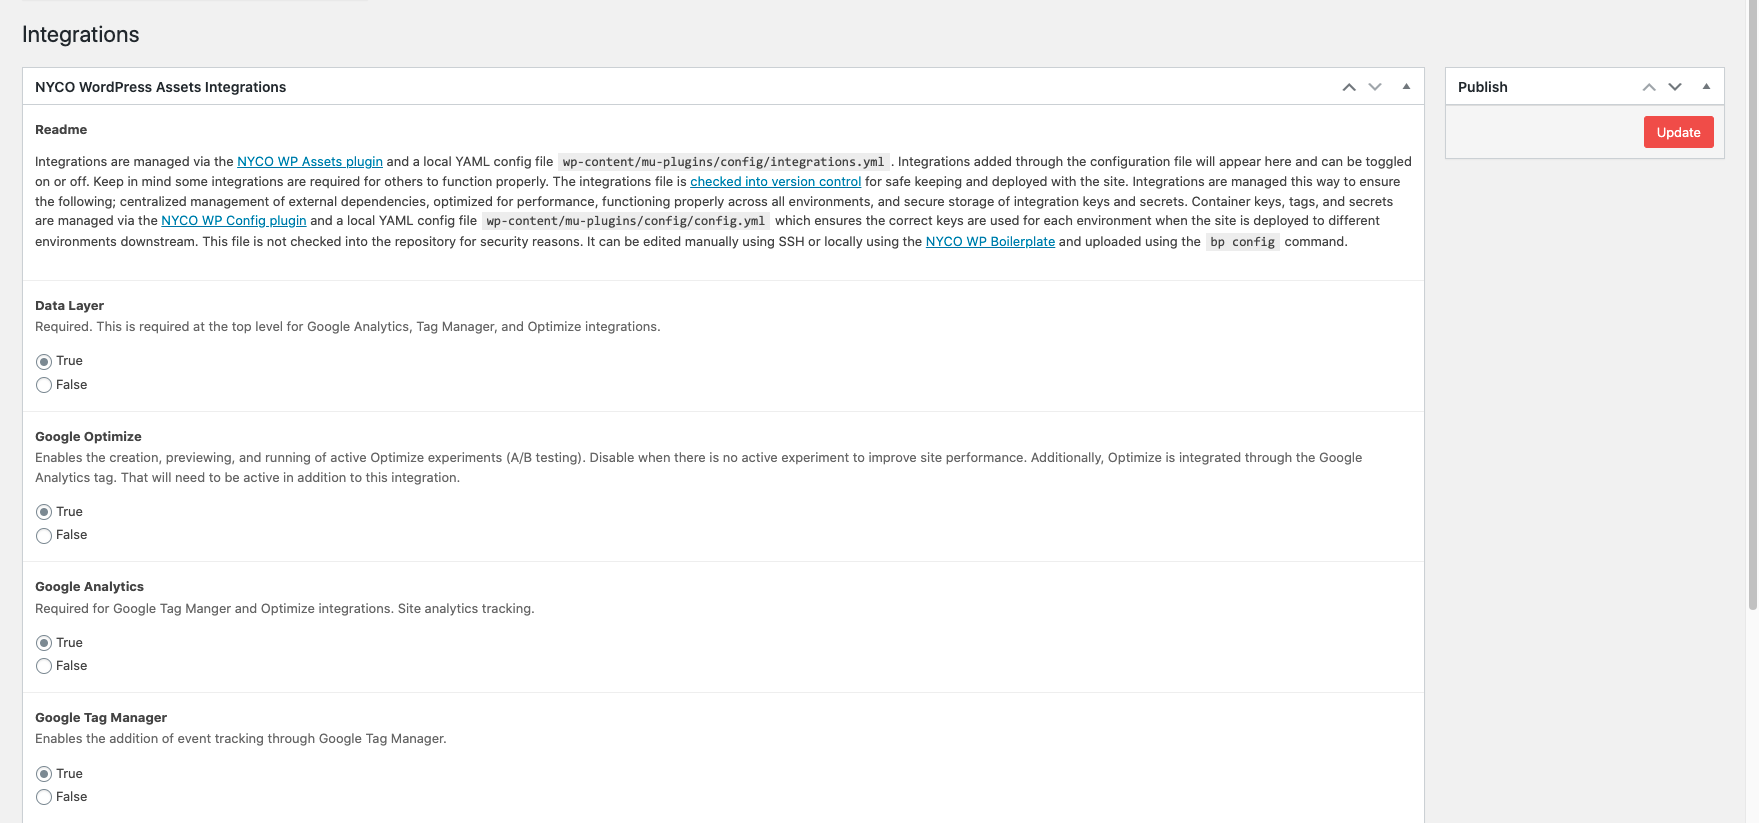Open checked into version control link

[x=775, y=181]
